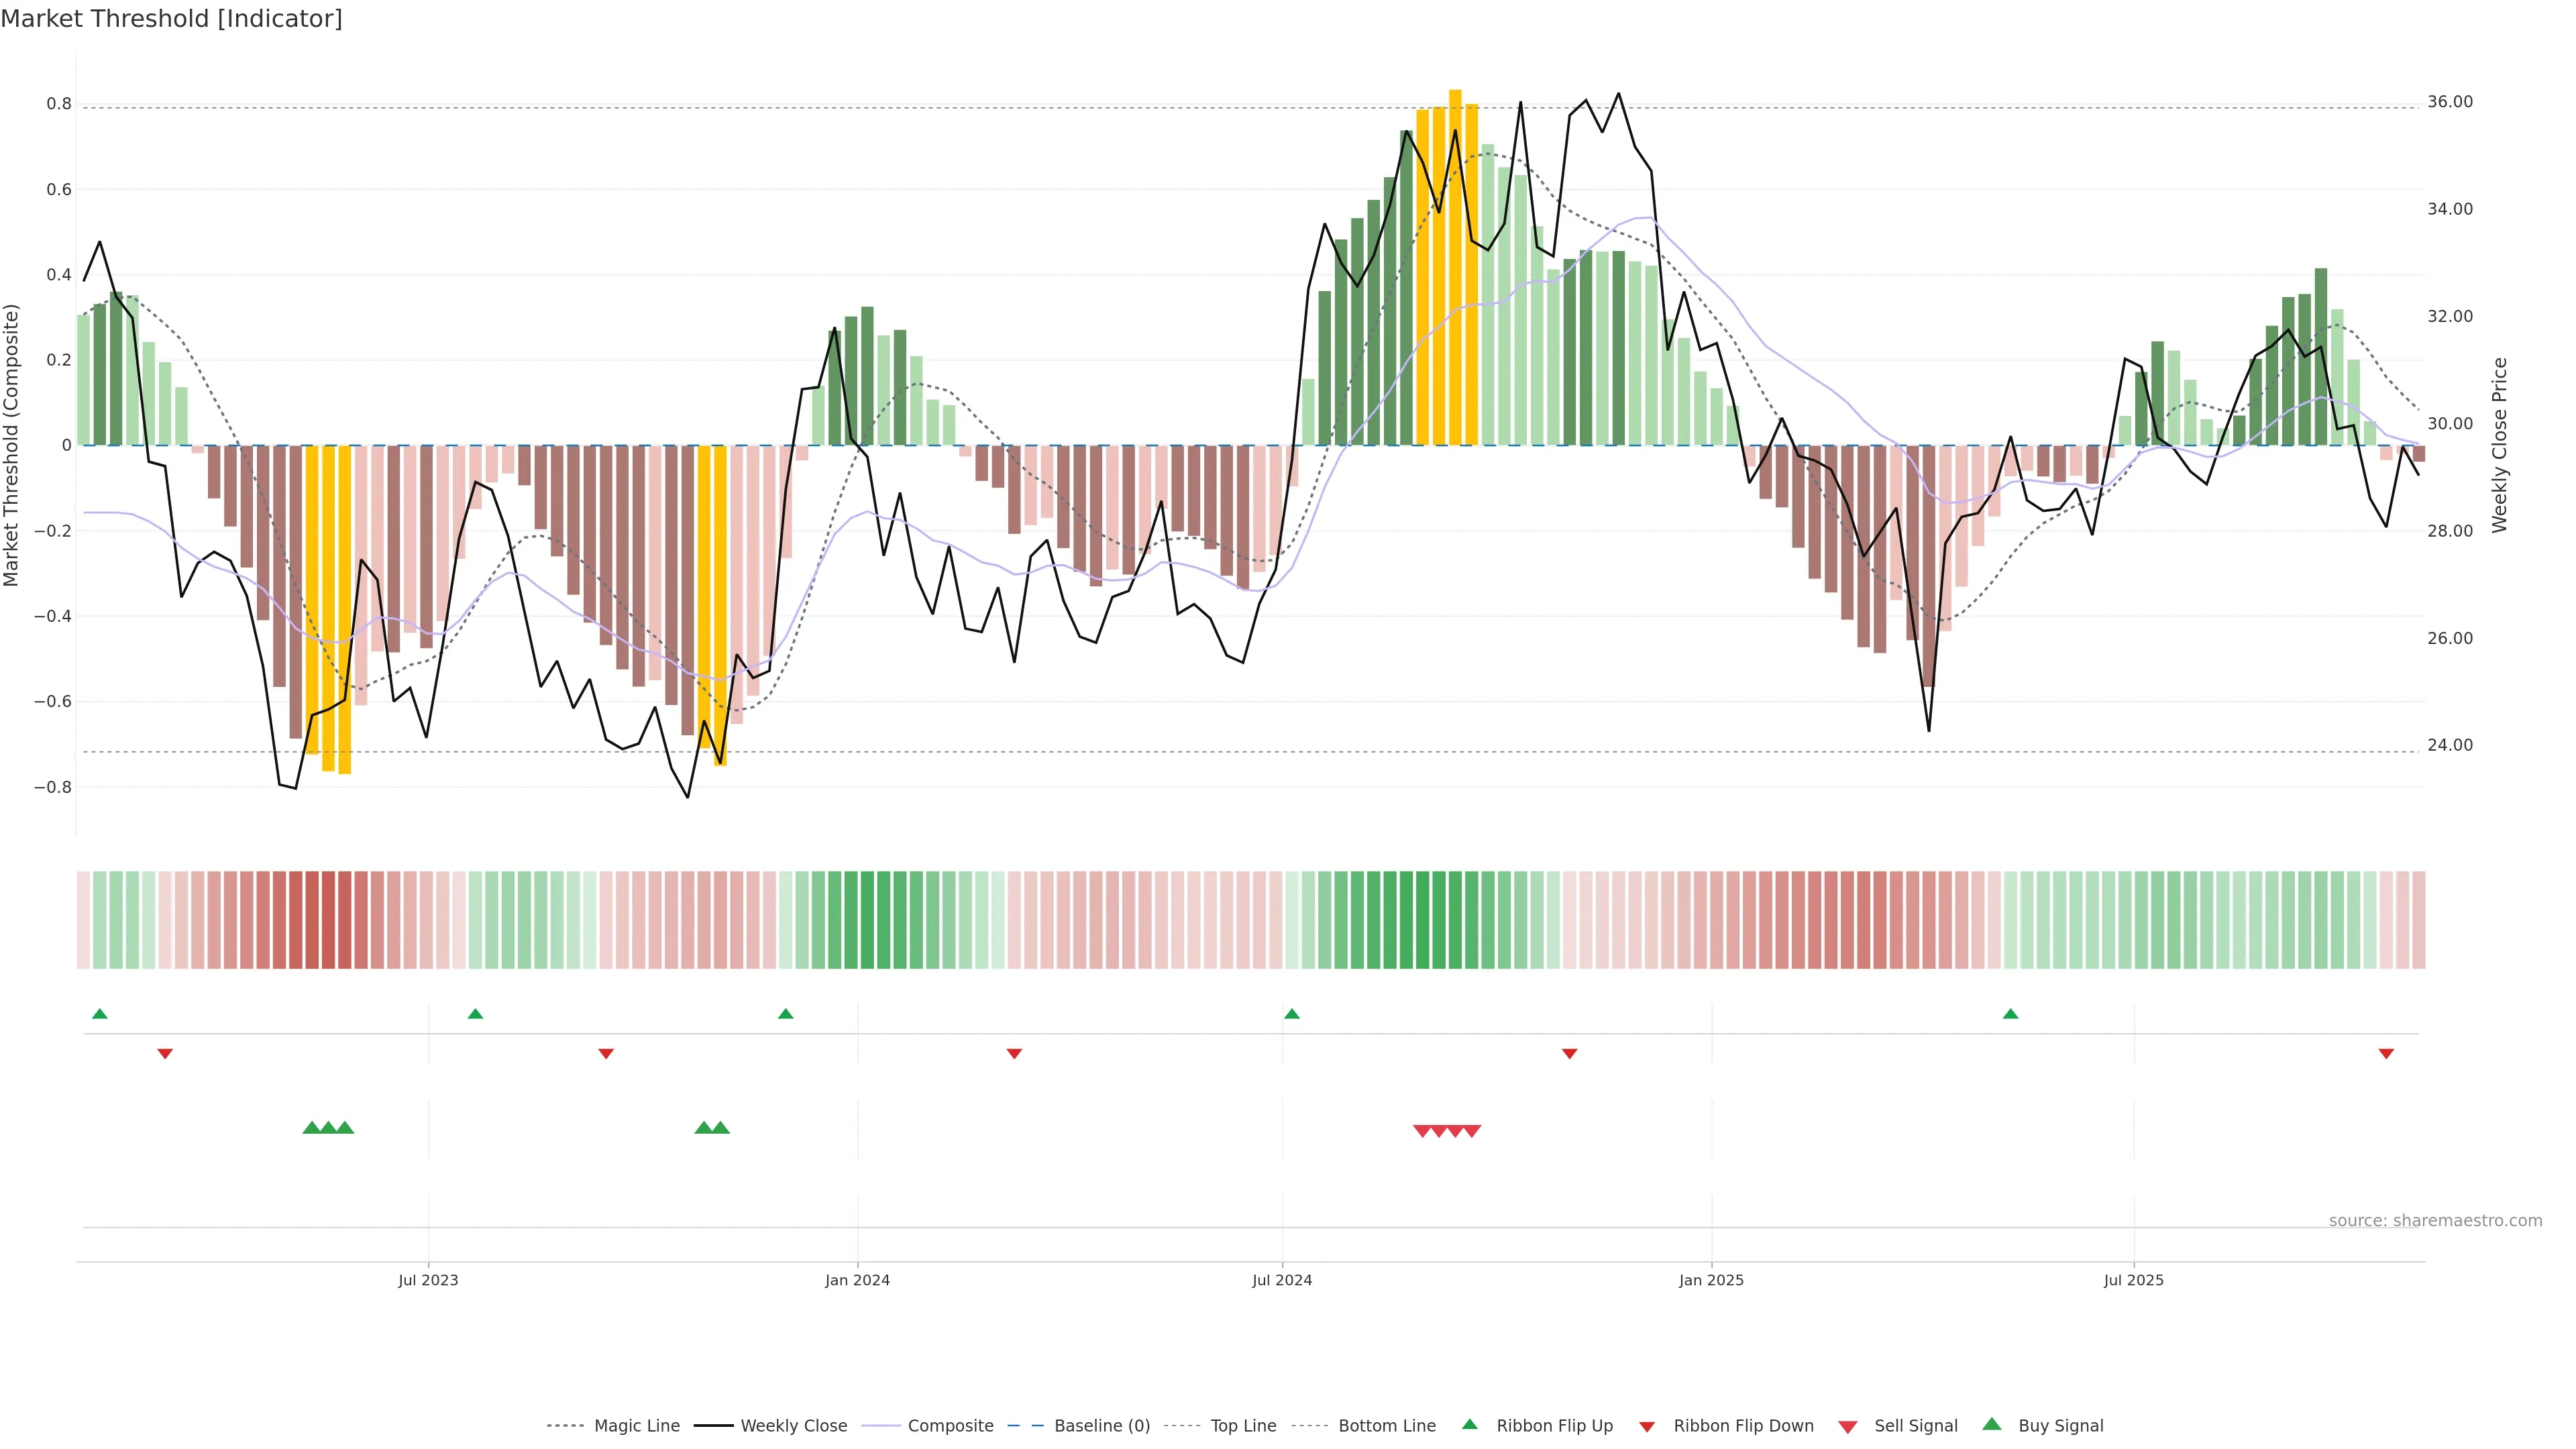The image size is (2576, 1449).
Task: Click the Buy Signal legend triangle icon
Action: coord(1992,1424)
